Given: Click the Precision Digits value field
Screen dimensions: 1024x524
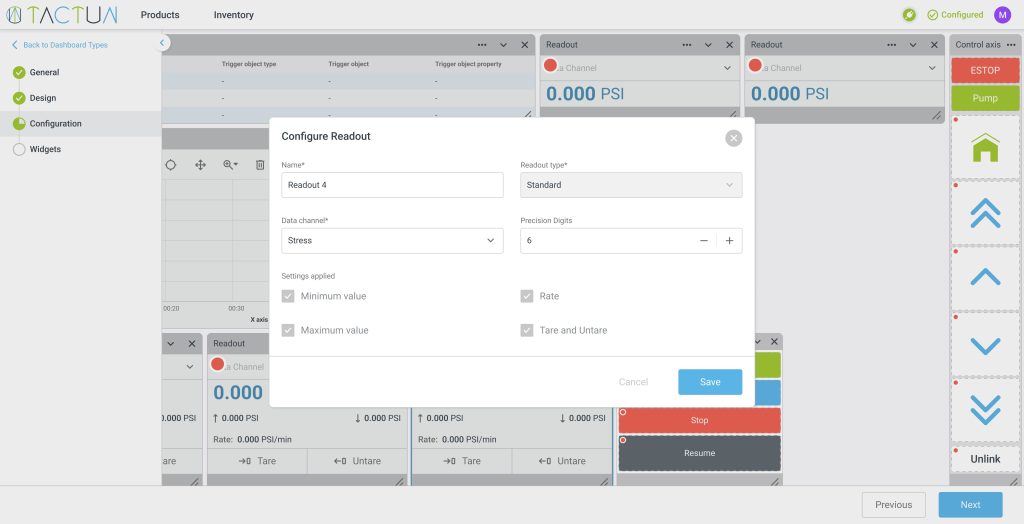Looking at the screenshot, I should 606,240.
